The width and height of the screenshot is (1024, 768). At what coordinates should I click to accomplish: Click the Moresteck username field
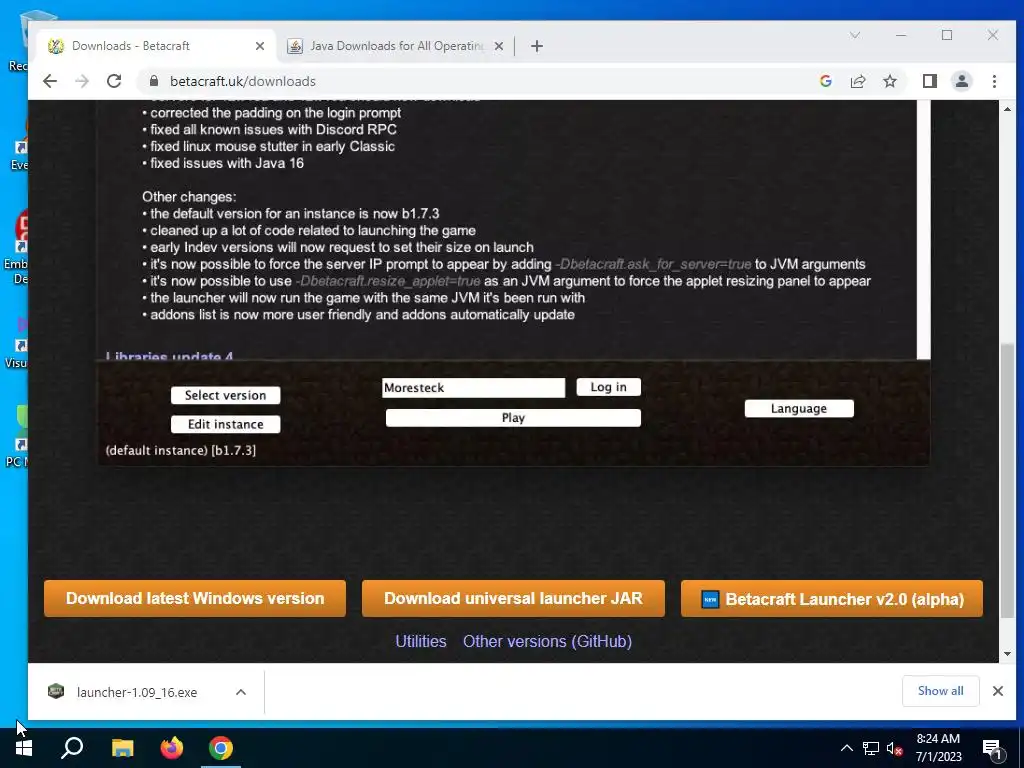click(x=473, y=387)
